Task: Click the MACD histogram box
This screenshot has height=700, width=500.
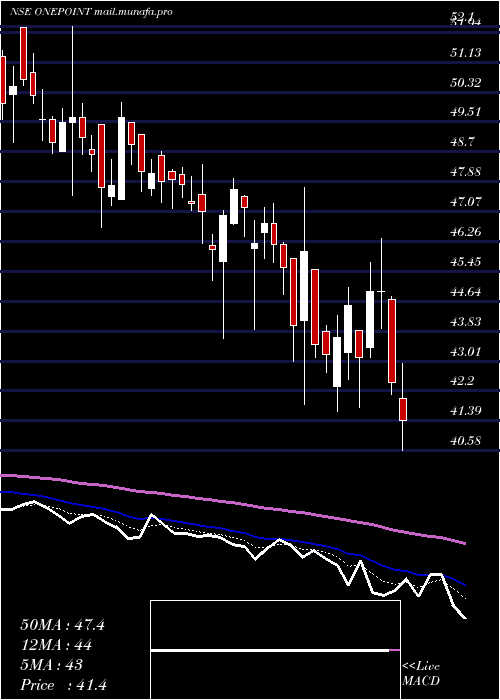Action: pos(275,650)
